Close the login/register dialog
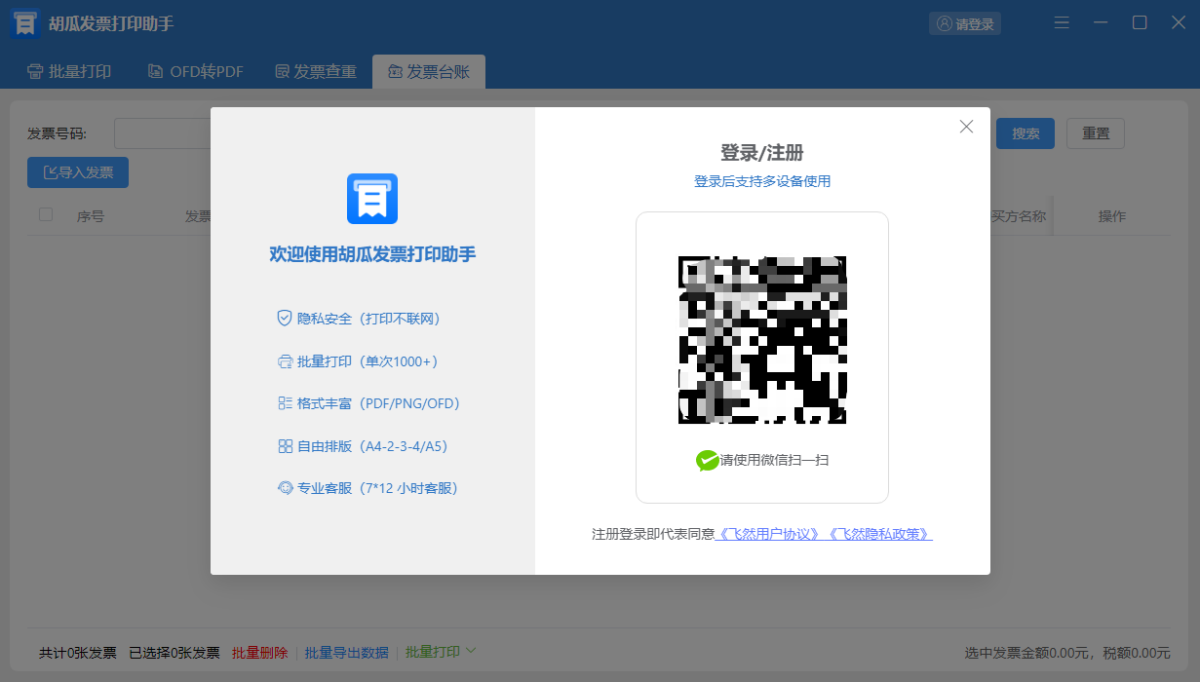This screenshot has width=1200, height=682. [x=966, y=126]
